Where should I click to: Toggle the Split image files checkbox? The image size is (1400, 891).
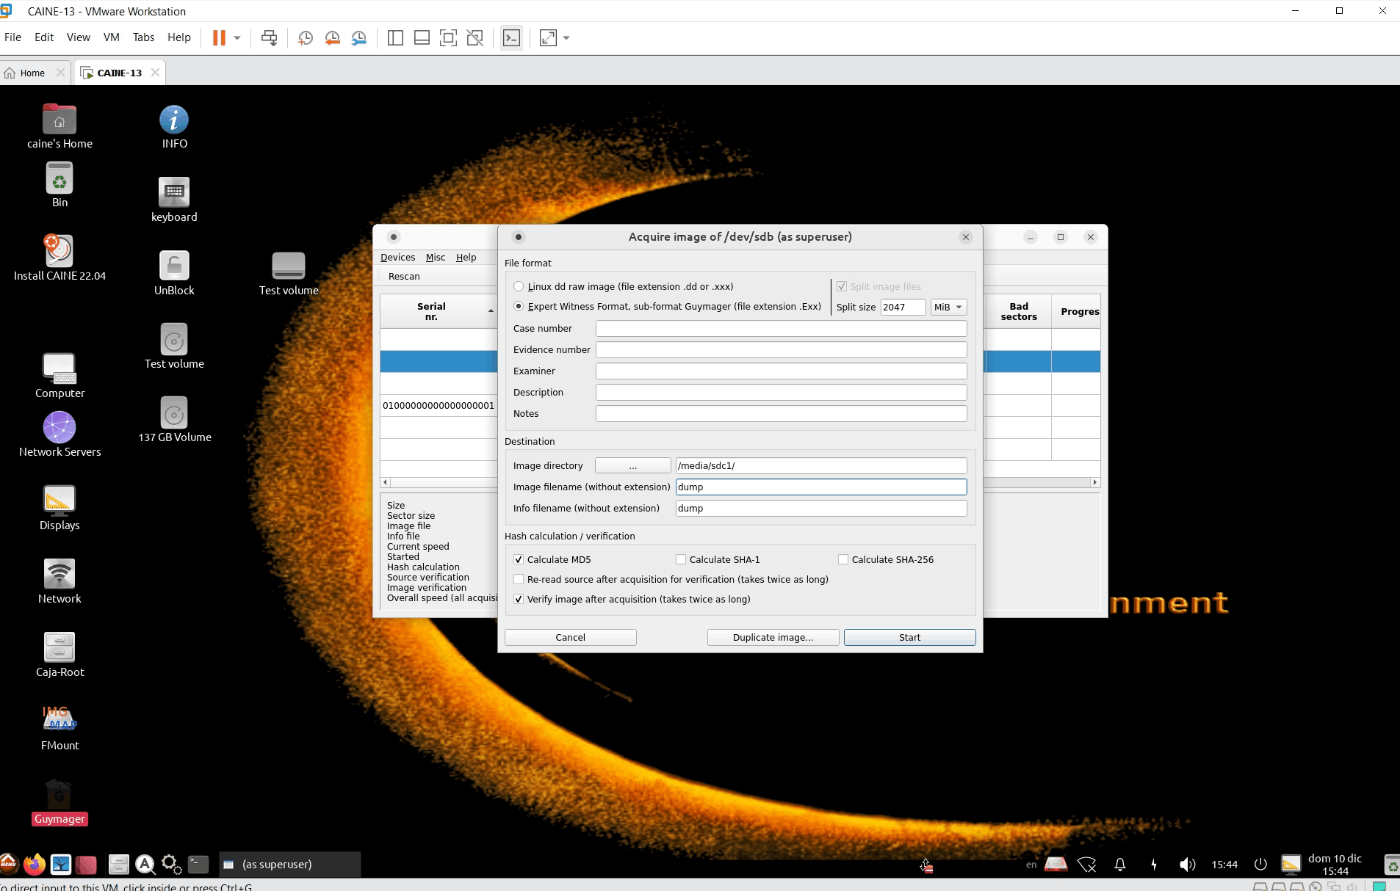[841, 286]
